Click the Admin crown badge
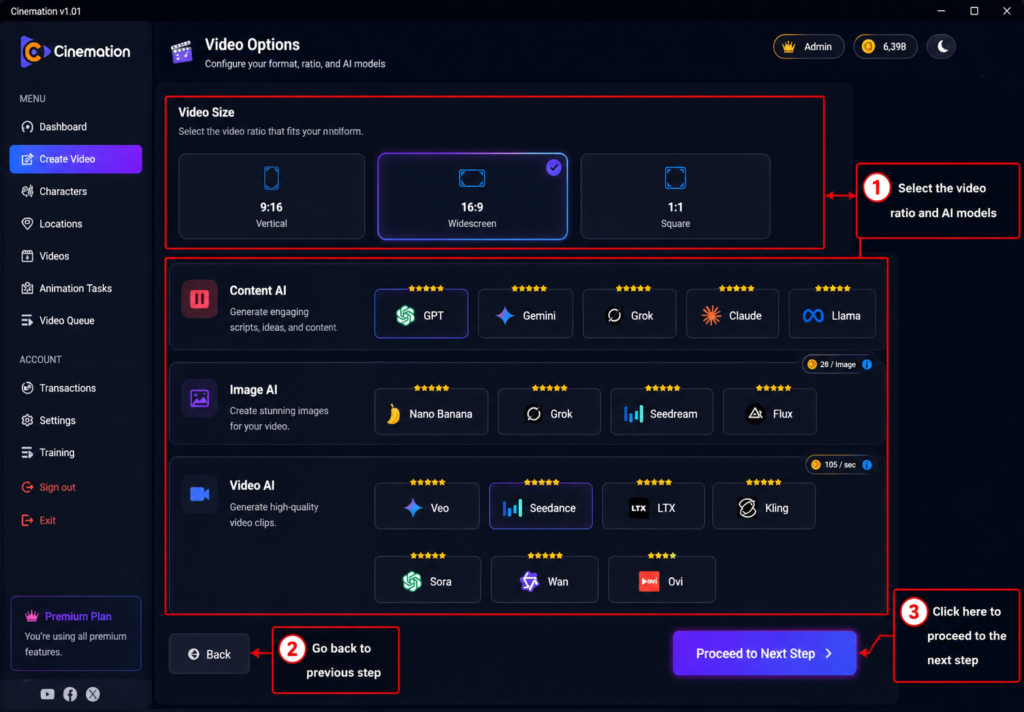 pyautogui.click(x=808, y=47)
